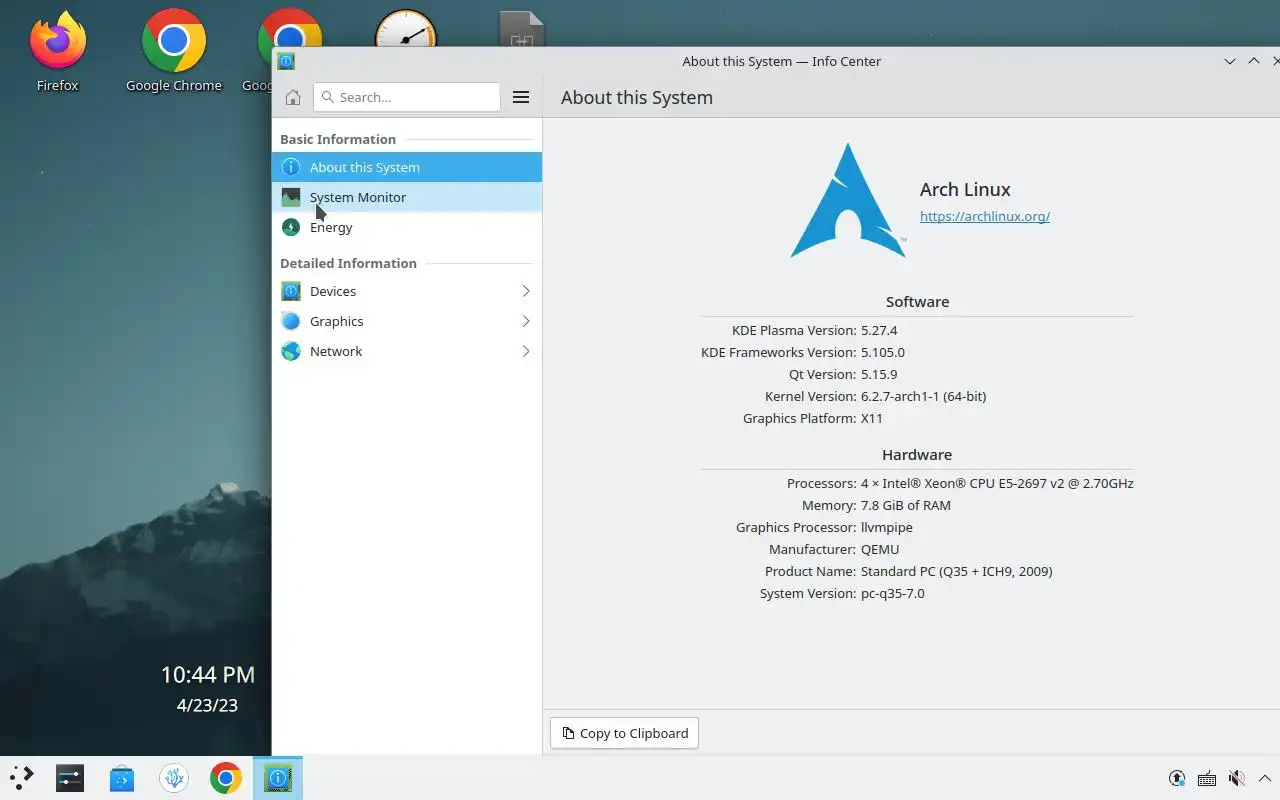Click the Info Center taskbar entry
1280x800 pixels.
click(278, 778)
